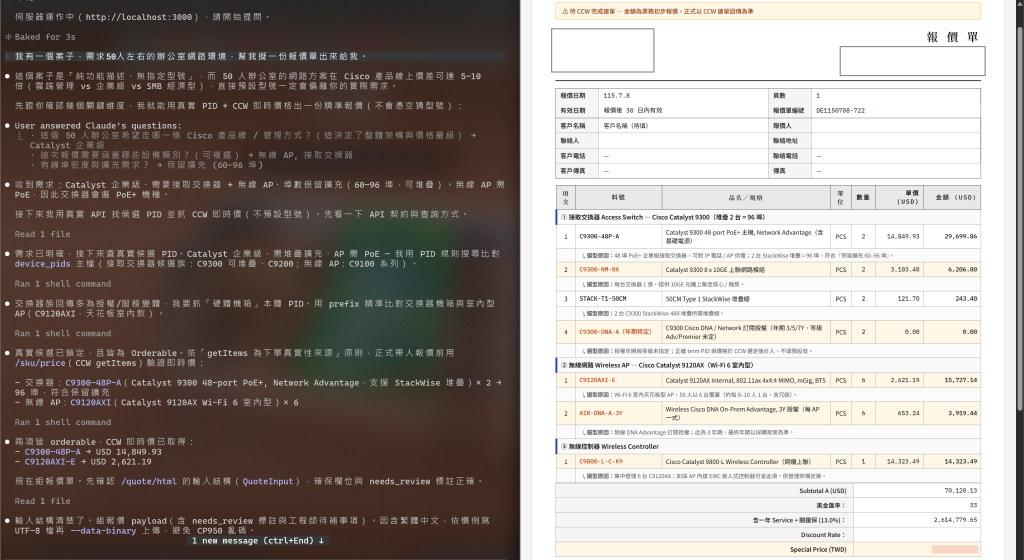Click part number C9300-NM-8X

coord(599,269)
